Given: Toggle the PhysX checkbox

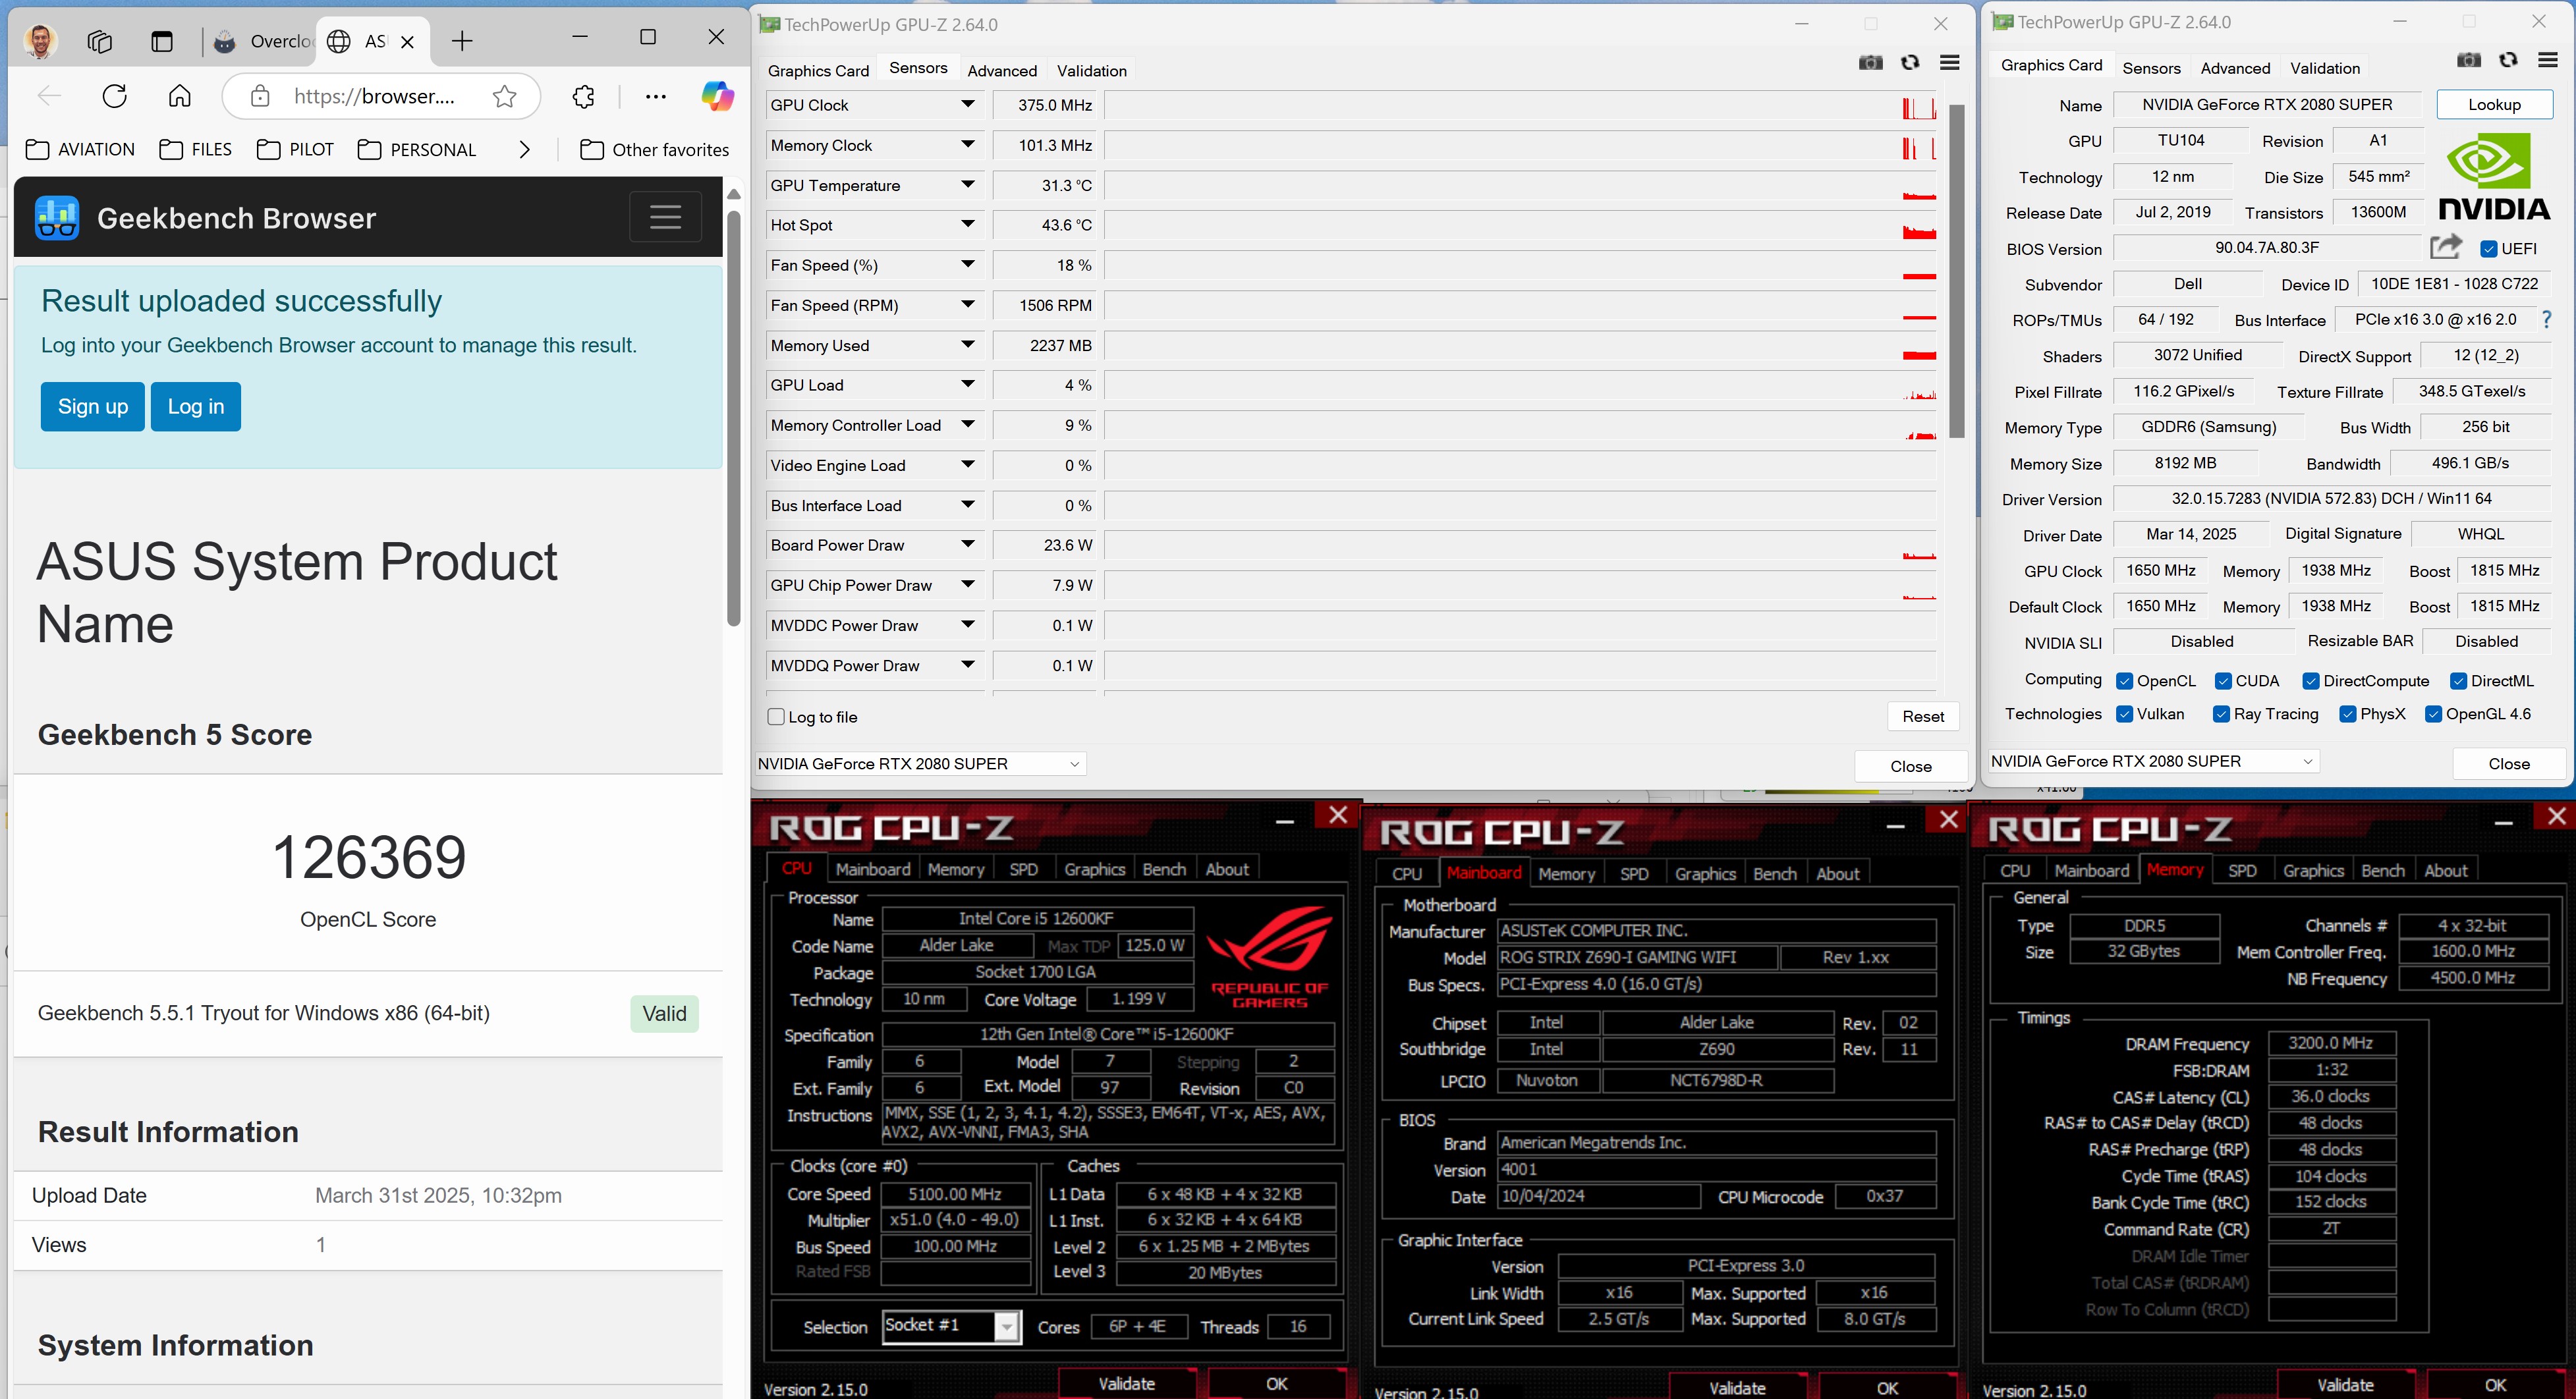Looking at the screenshot, I should point(2348,714).
